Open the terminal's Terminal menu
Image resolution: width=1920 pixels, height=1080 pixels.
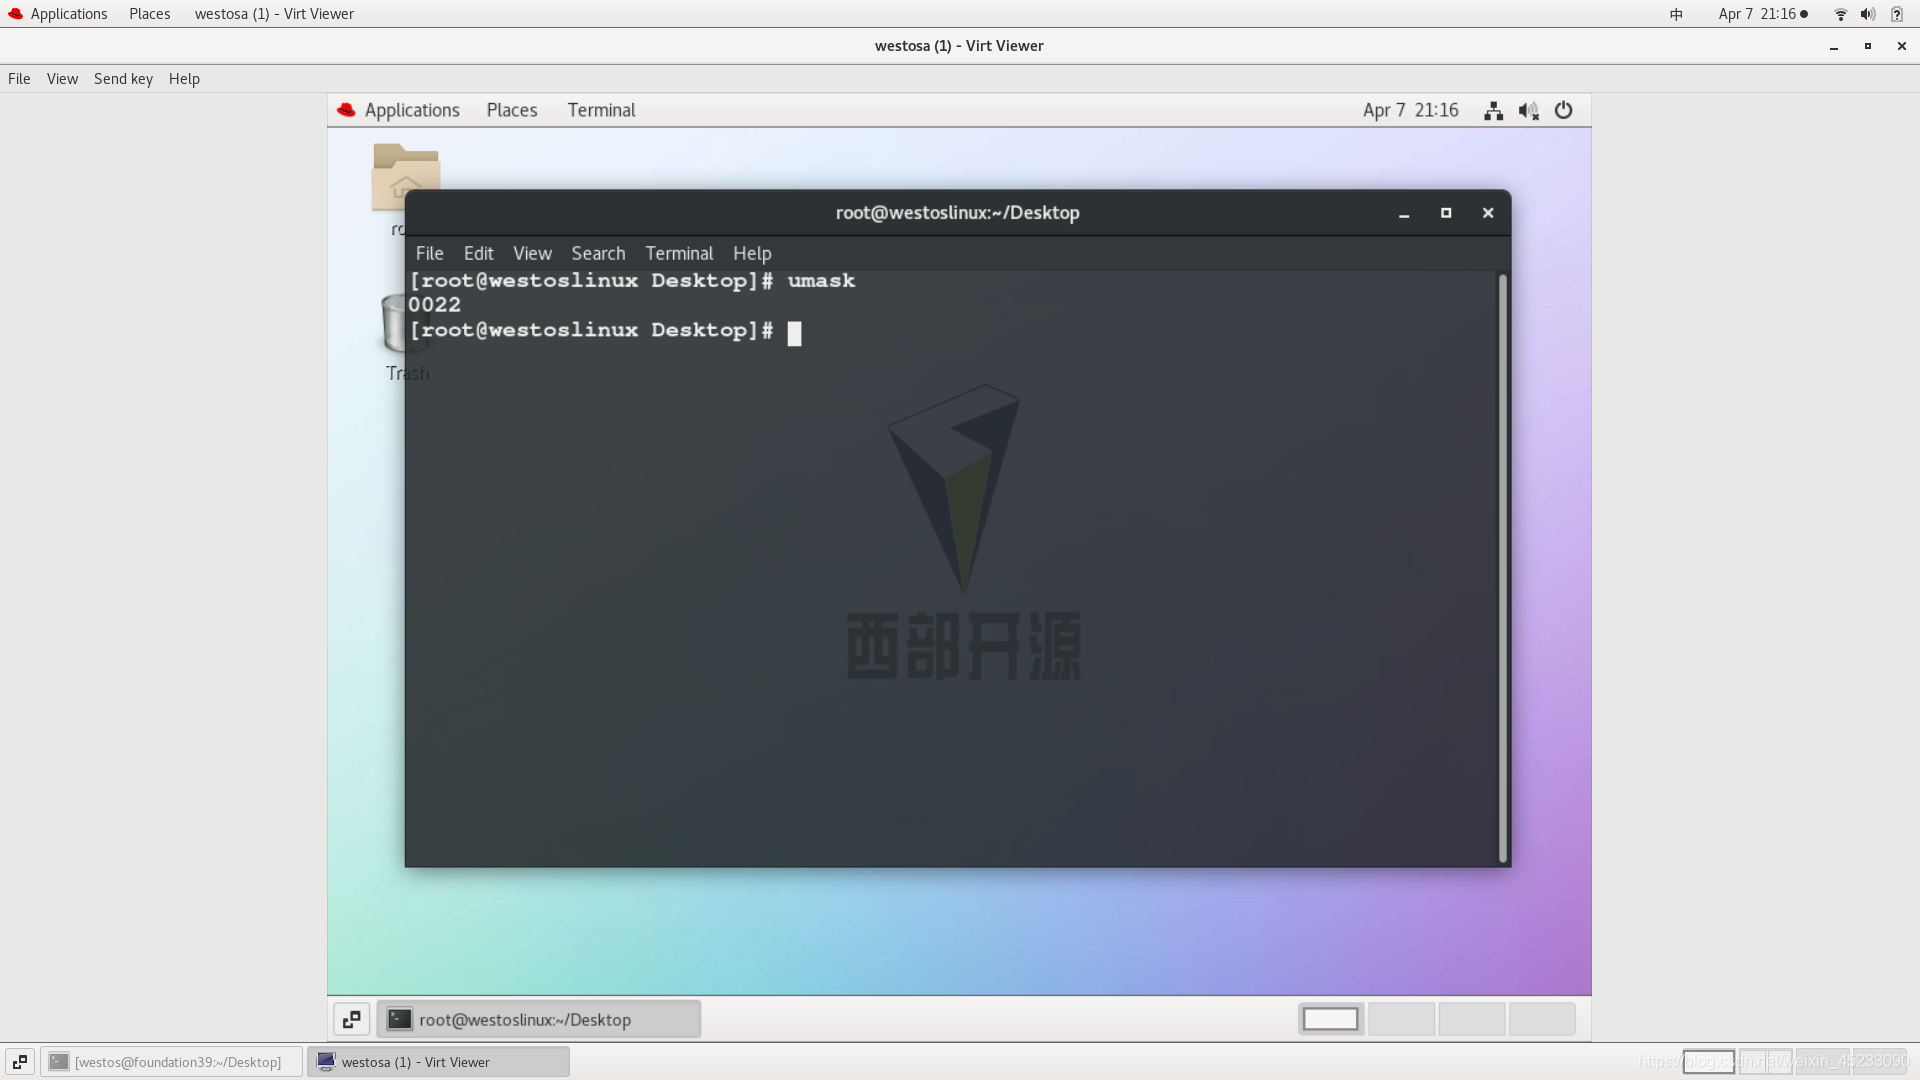(679, 254)
